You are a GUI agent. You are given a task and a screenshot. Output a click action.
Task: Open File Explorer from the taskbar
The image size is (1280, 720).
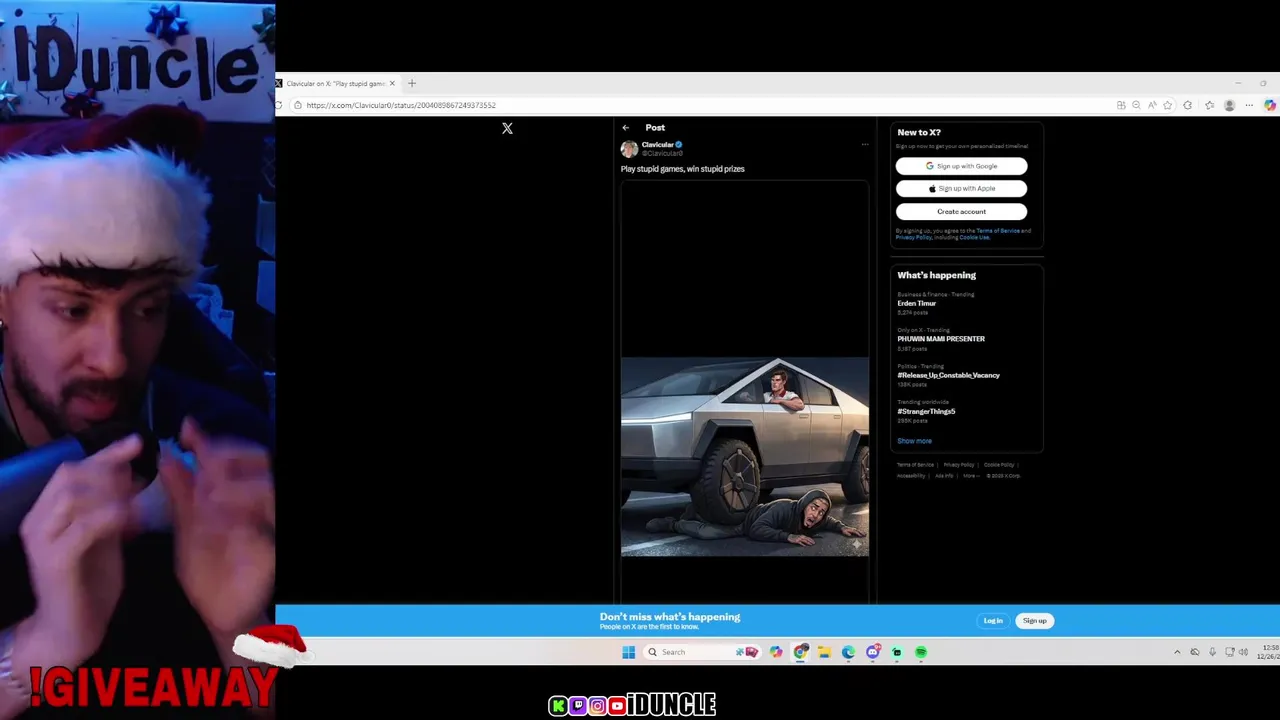[824, 652]
